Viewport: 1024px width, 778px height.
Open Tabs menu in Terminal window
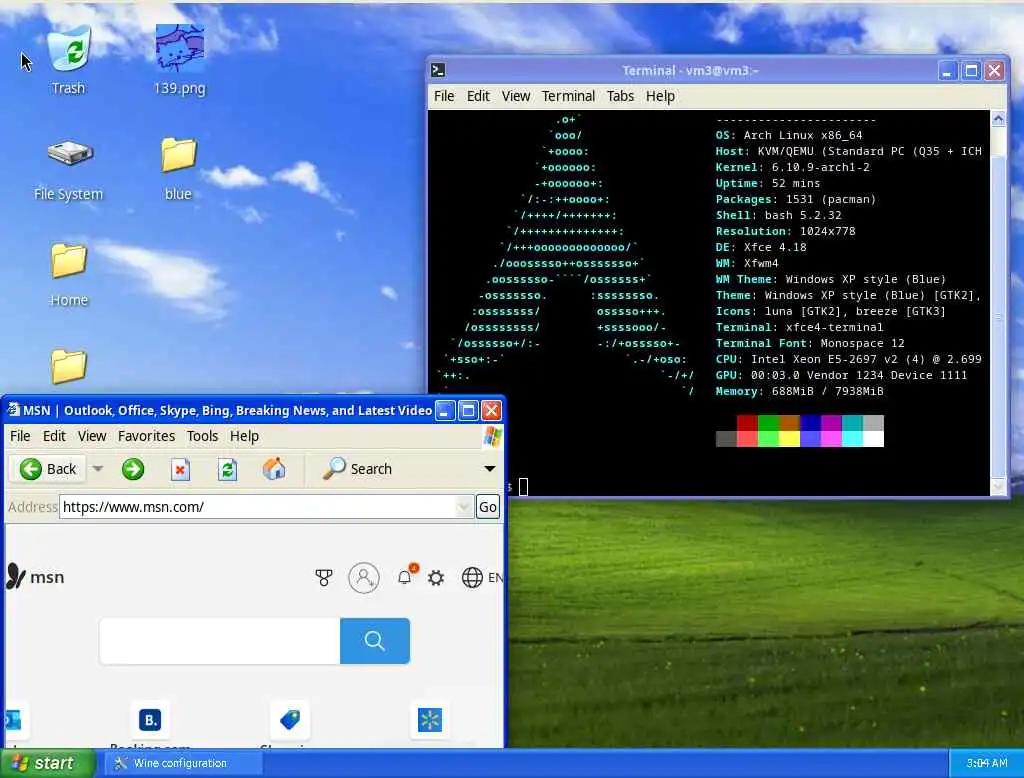(x=620, y=96)
